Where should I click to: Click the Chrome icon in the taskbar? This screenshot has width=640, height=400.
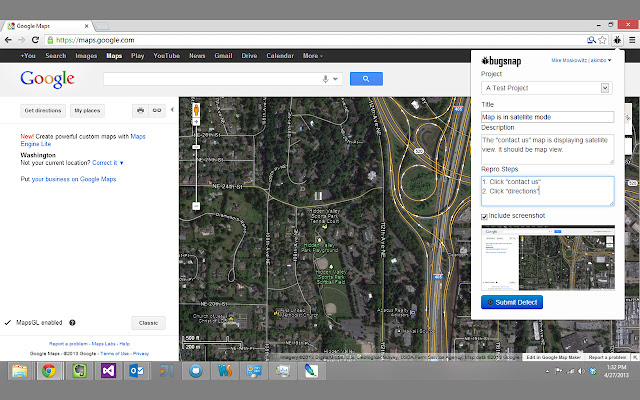(49, 371)
